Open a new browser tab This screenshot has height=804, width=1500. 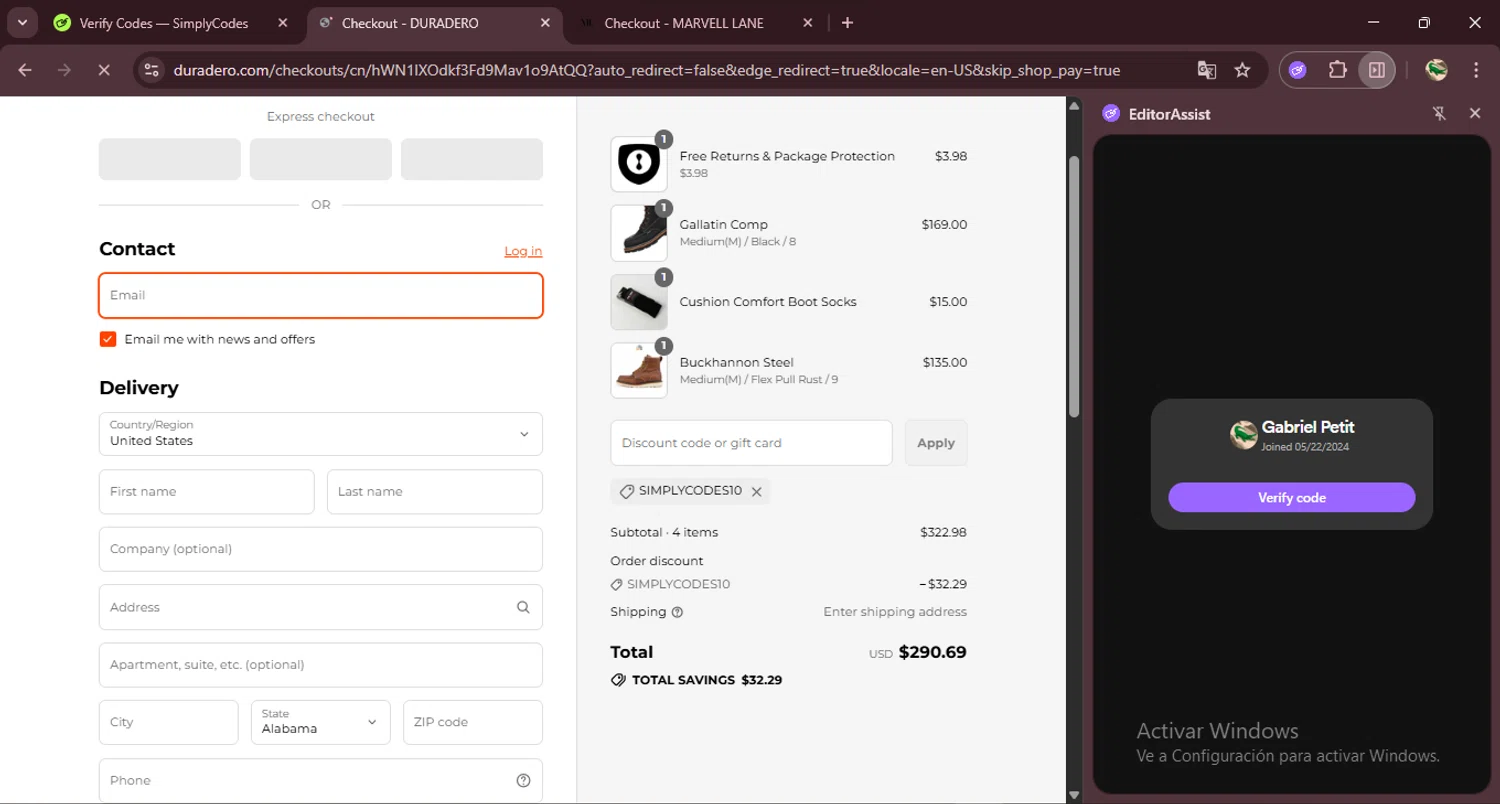(x=847, y=23)
